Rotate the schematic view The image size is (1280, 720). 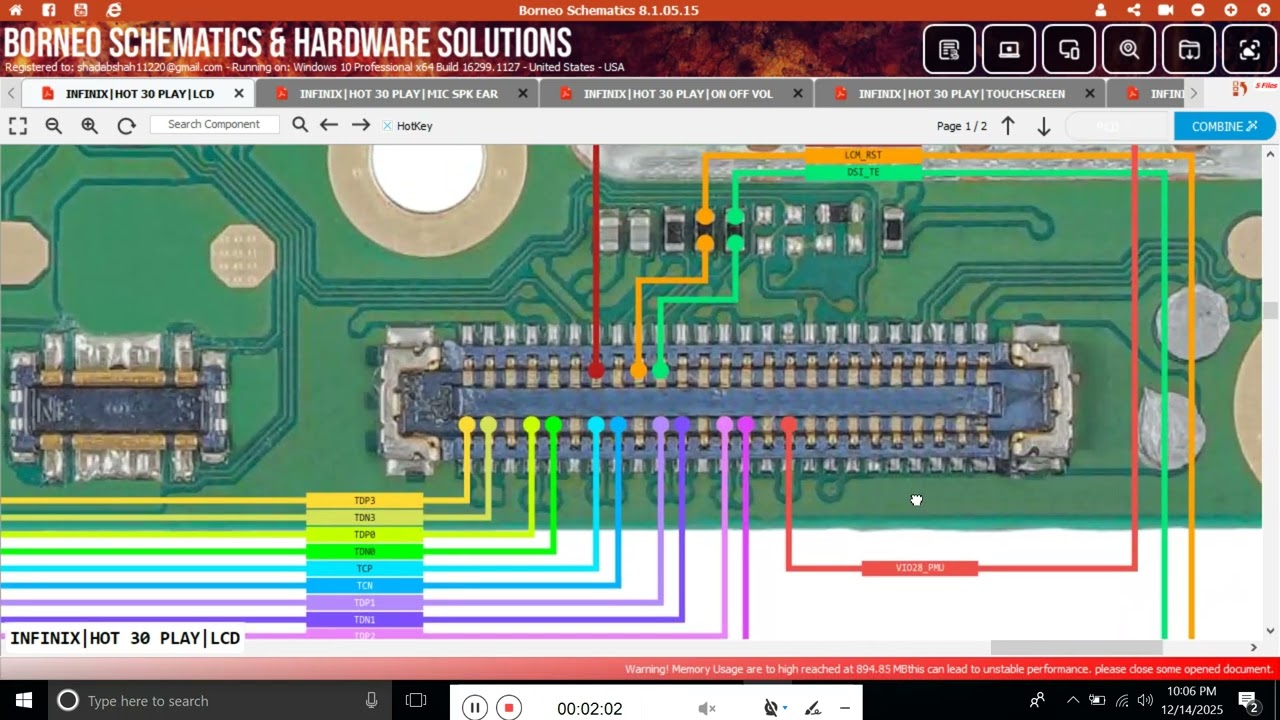pyautogui.click(x=126, y=126)
